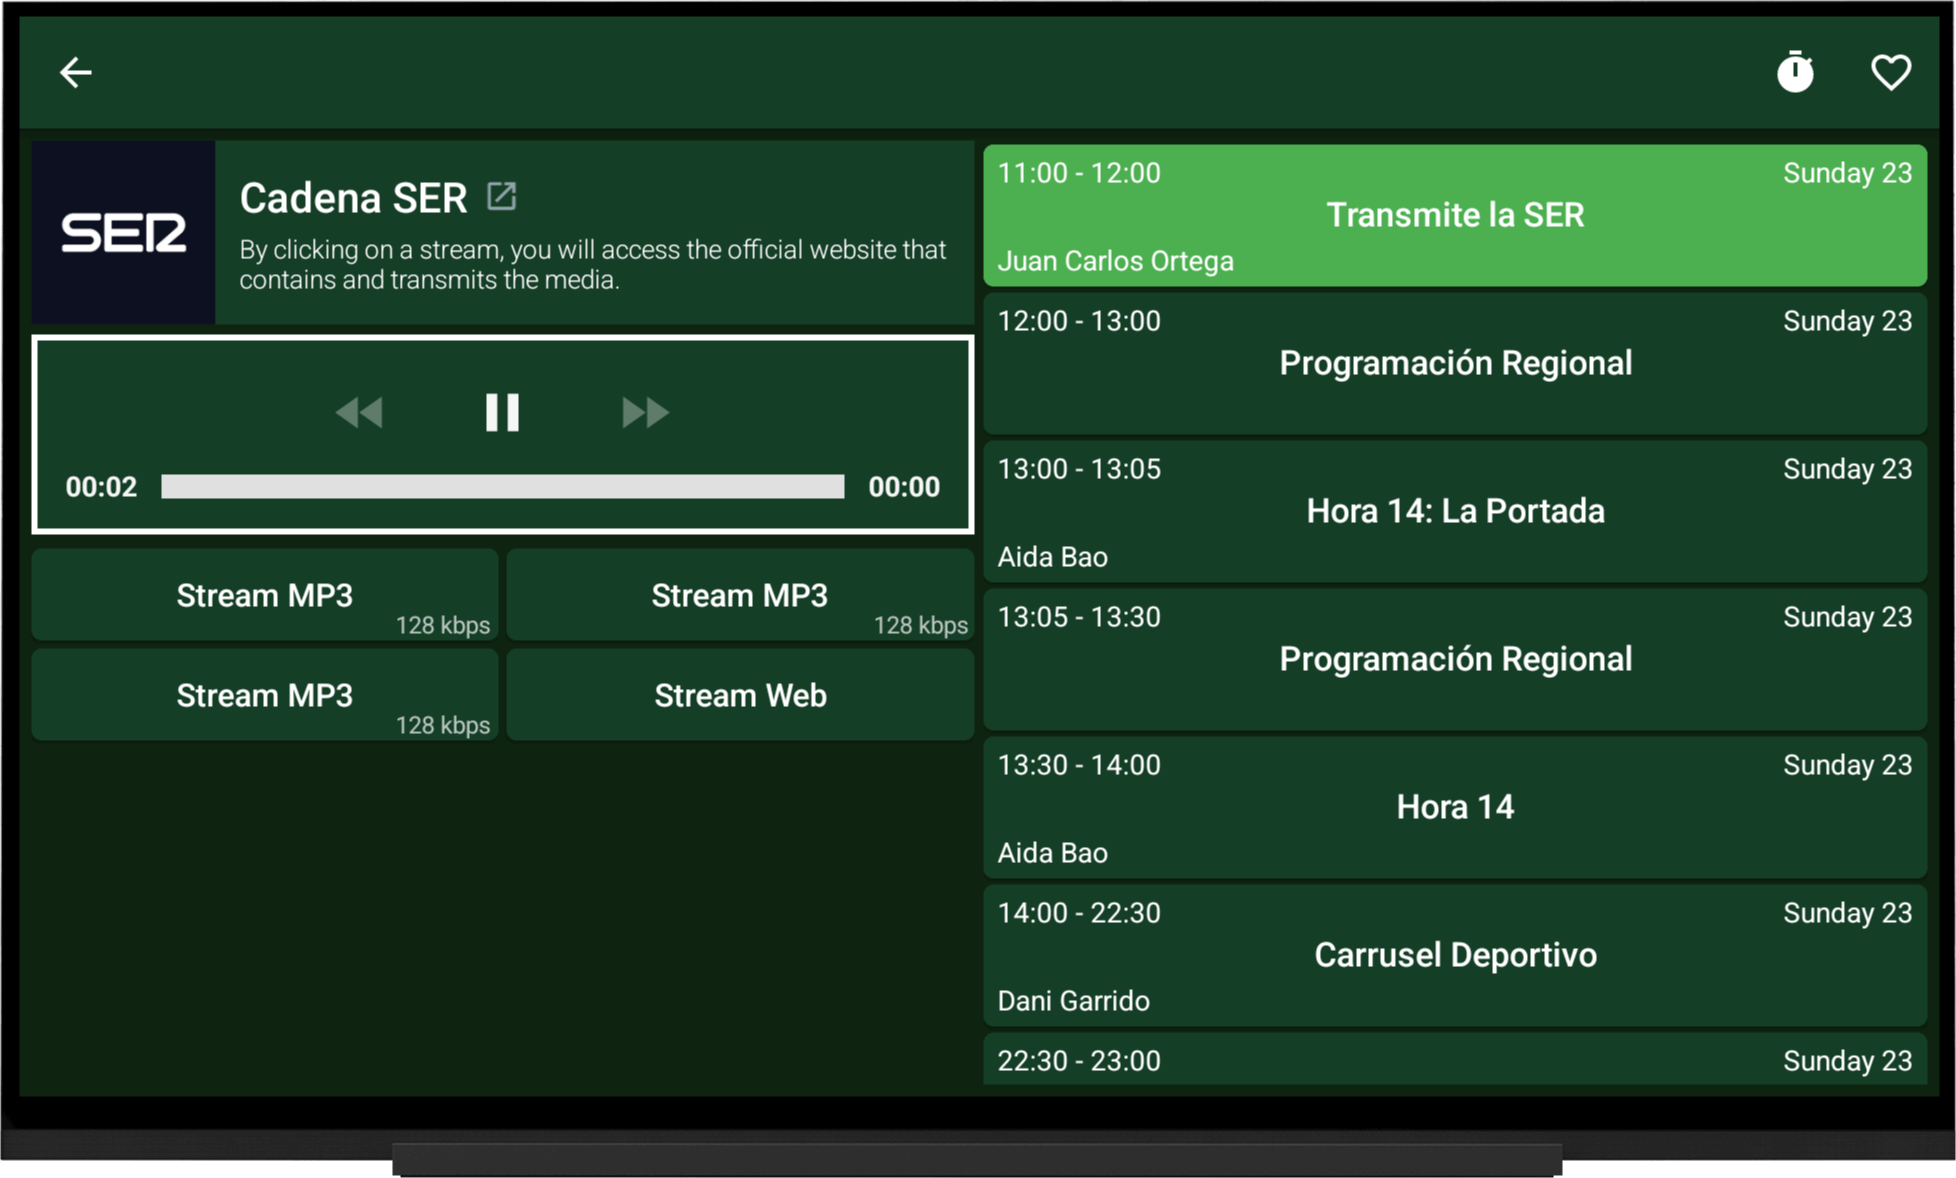Click the rewind playback button
This screenshot has height=1178, width=1956.
[x=359, y=412]
